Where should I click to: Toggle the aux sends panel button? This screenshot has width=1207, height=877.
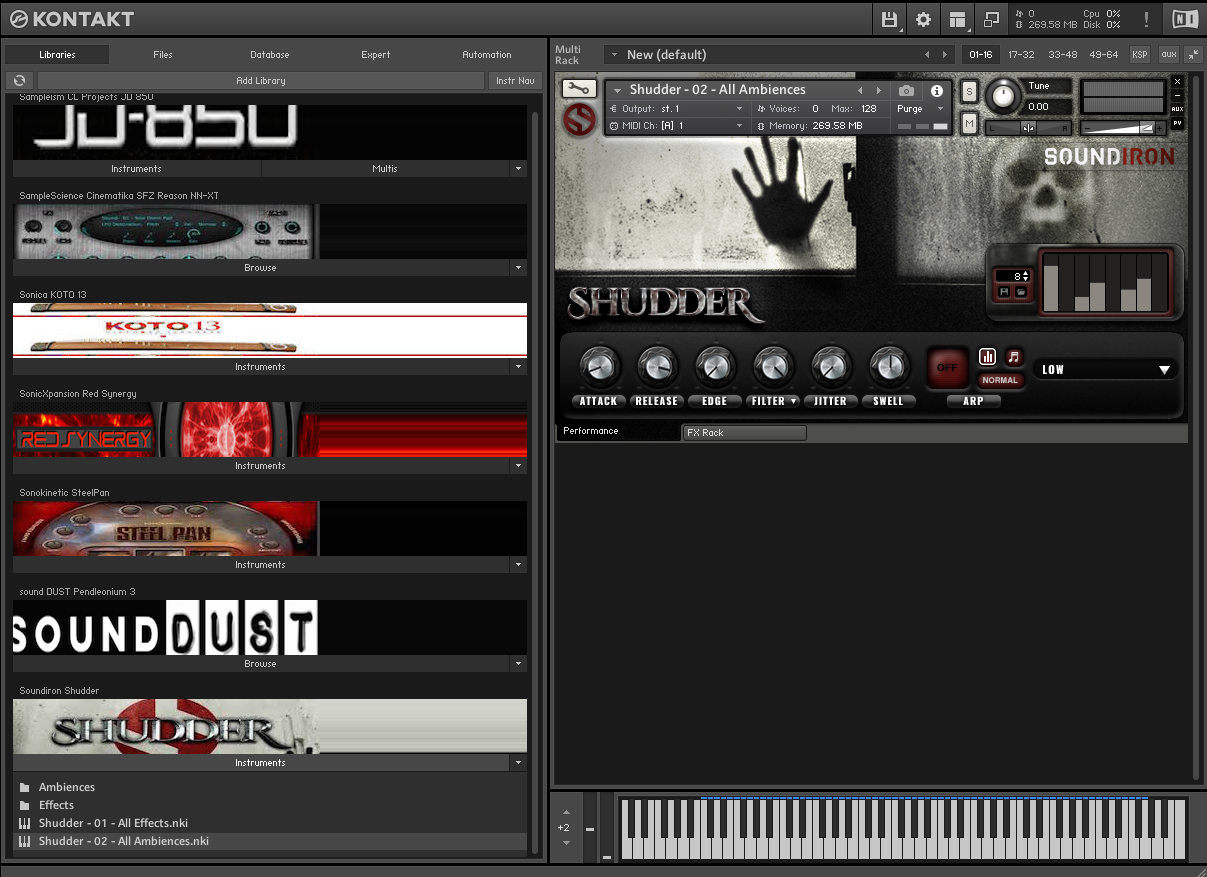click(1167, 54)
